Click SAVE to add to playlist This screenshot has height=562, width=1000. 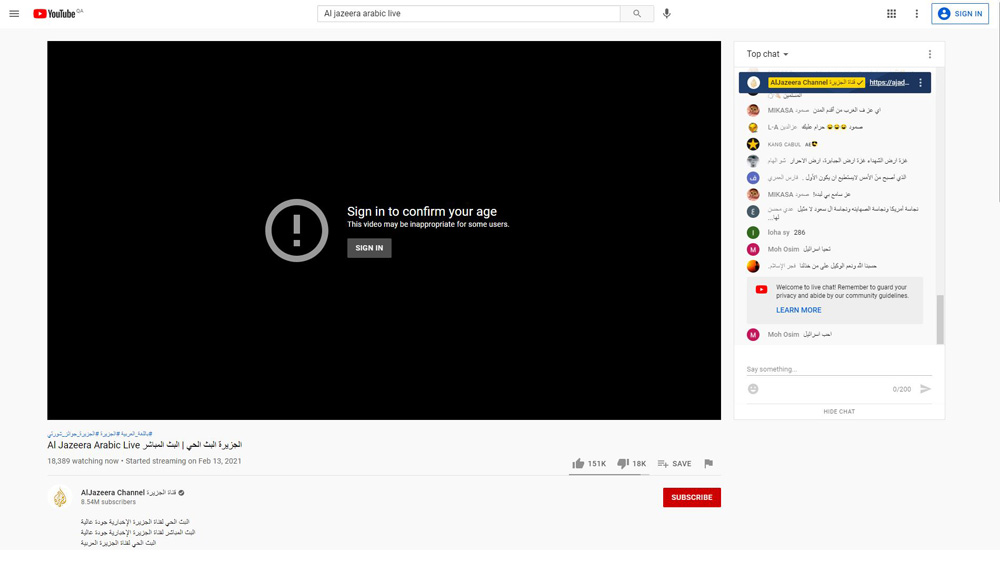(x=675, y=464)
